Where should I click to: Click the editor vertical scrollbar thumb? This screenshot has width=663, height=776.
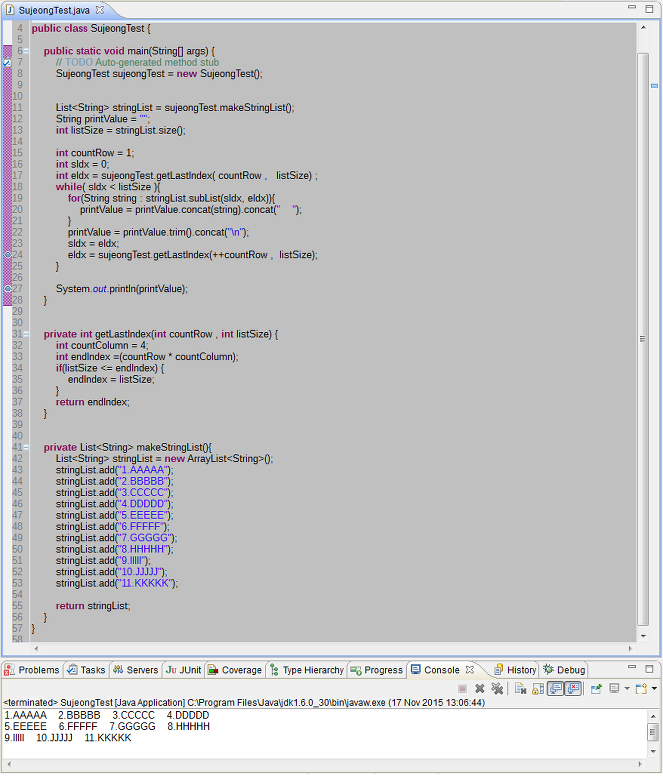pos(643,340)
